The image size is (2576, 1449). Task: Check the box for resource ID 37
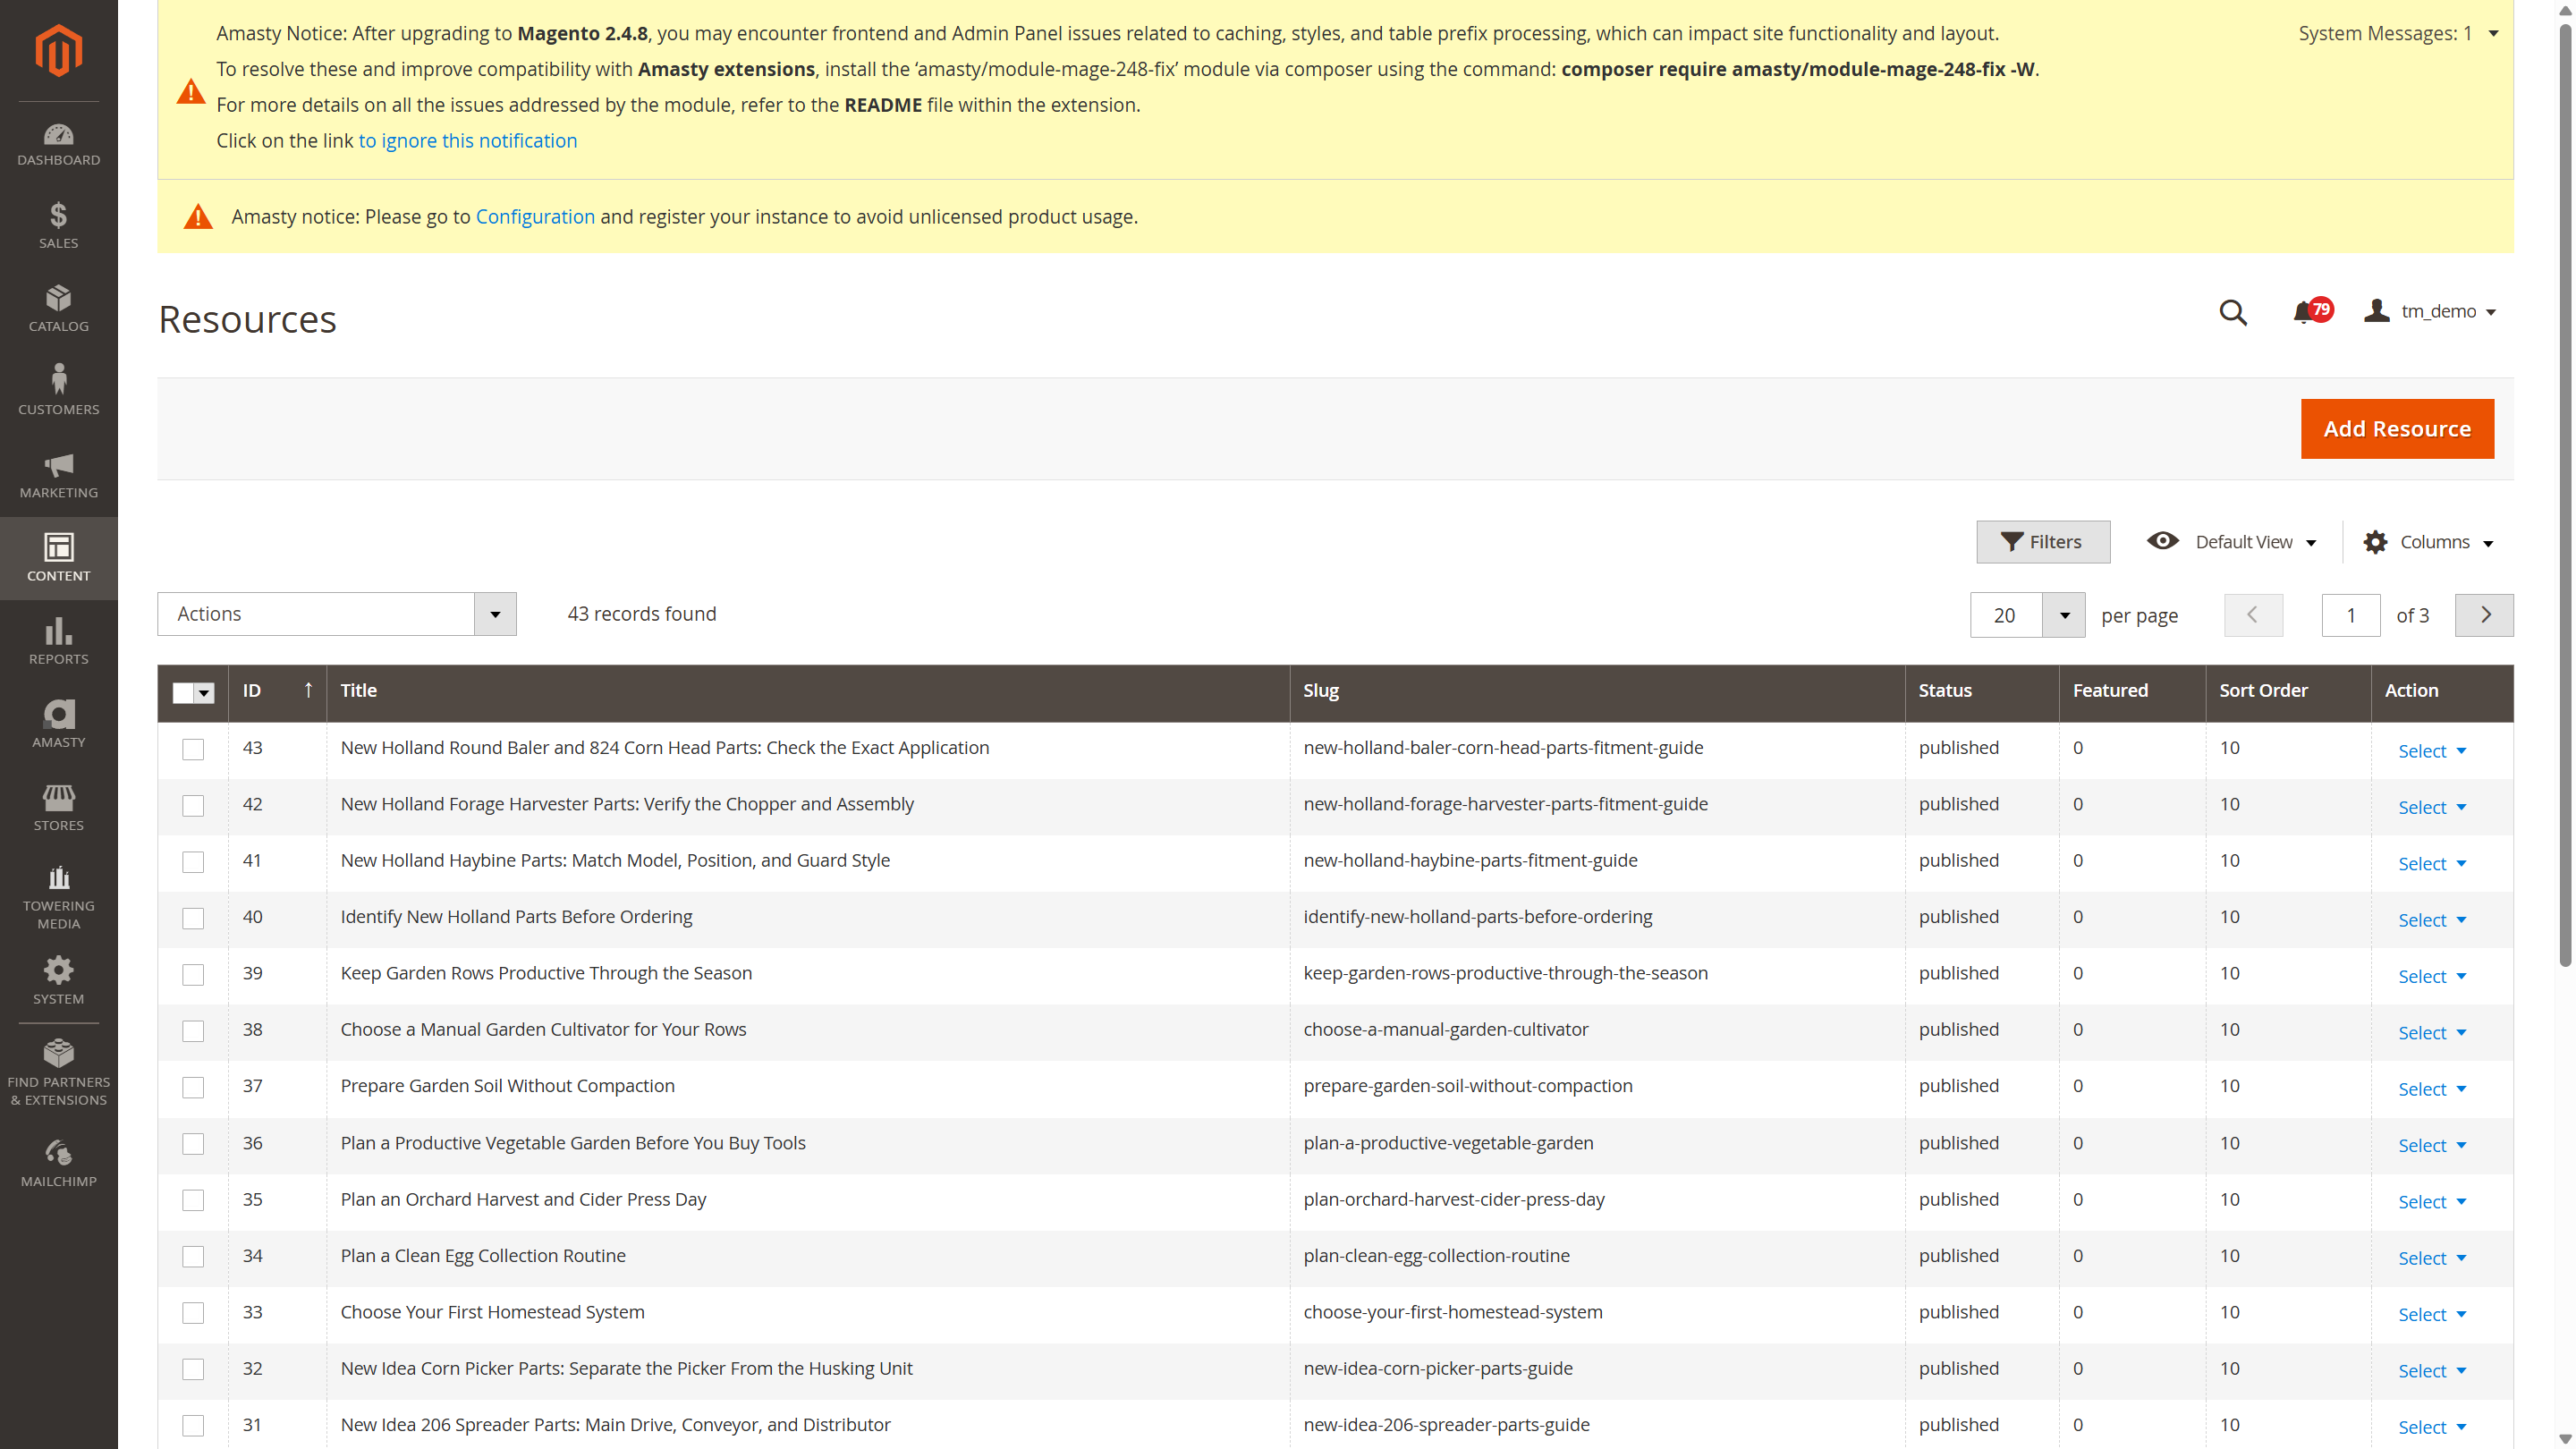(193, 1087)
